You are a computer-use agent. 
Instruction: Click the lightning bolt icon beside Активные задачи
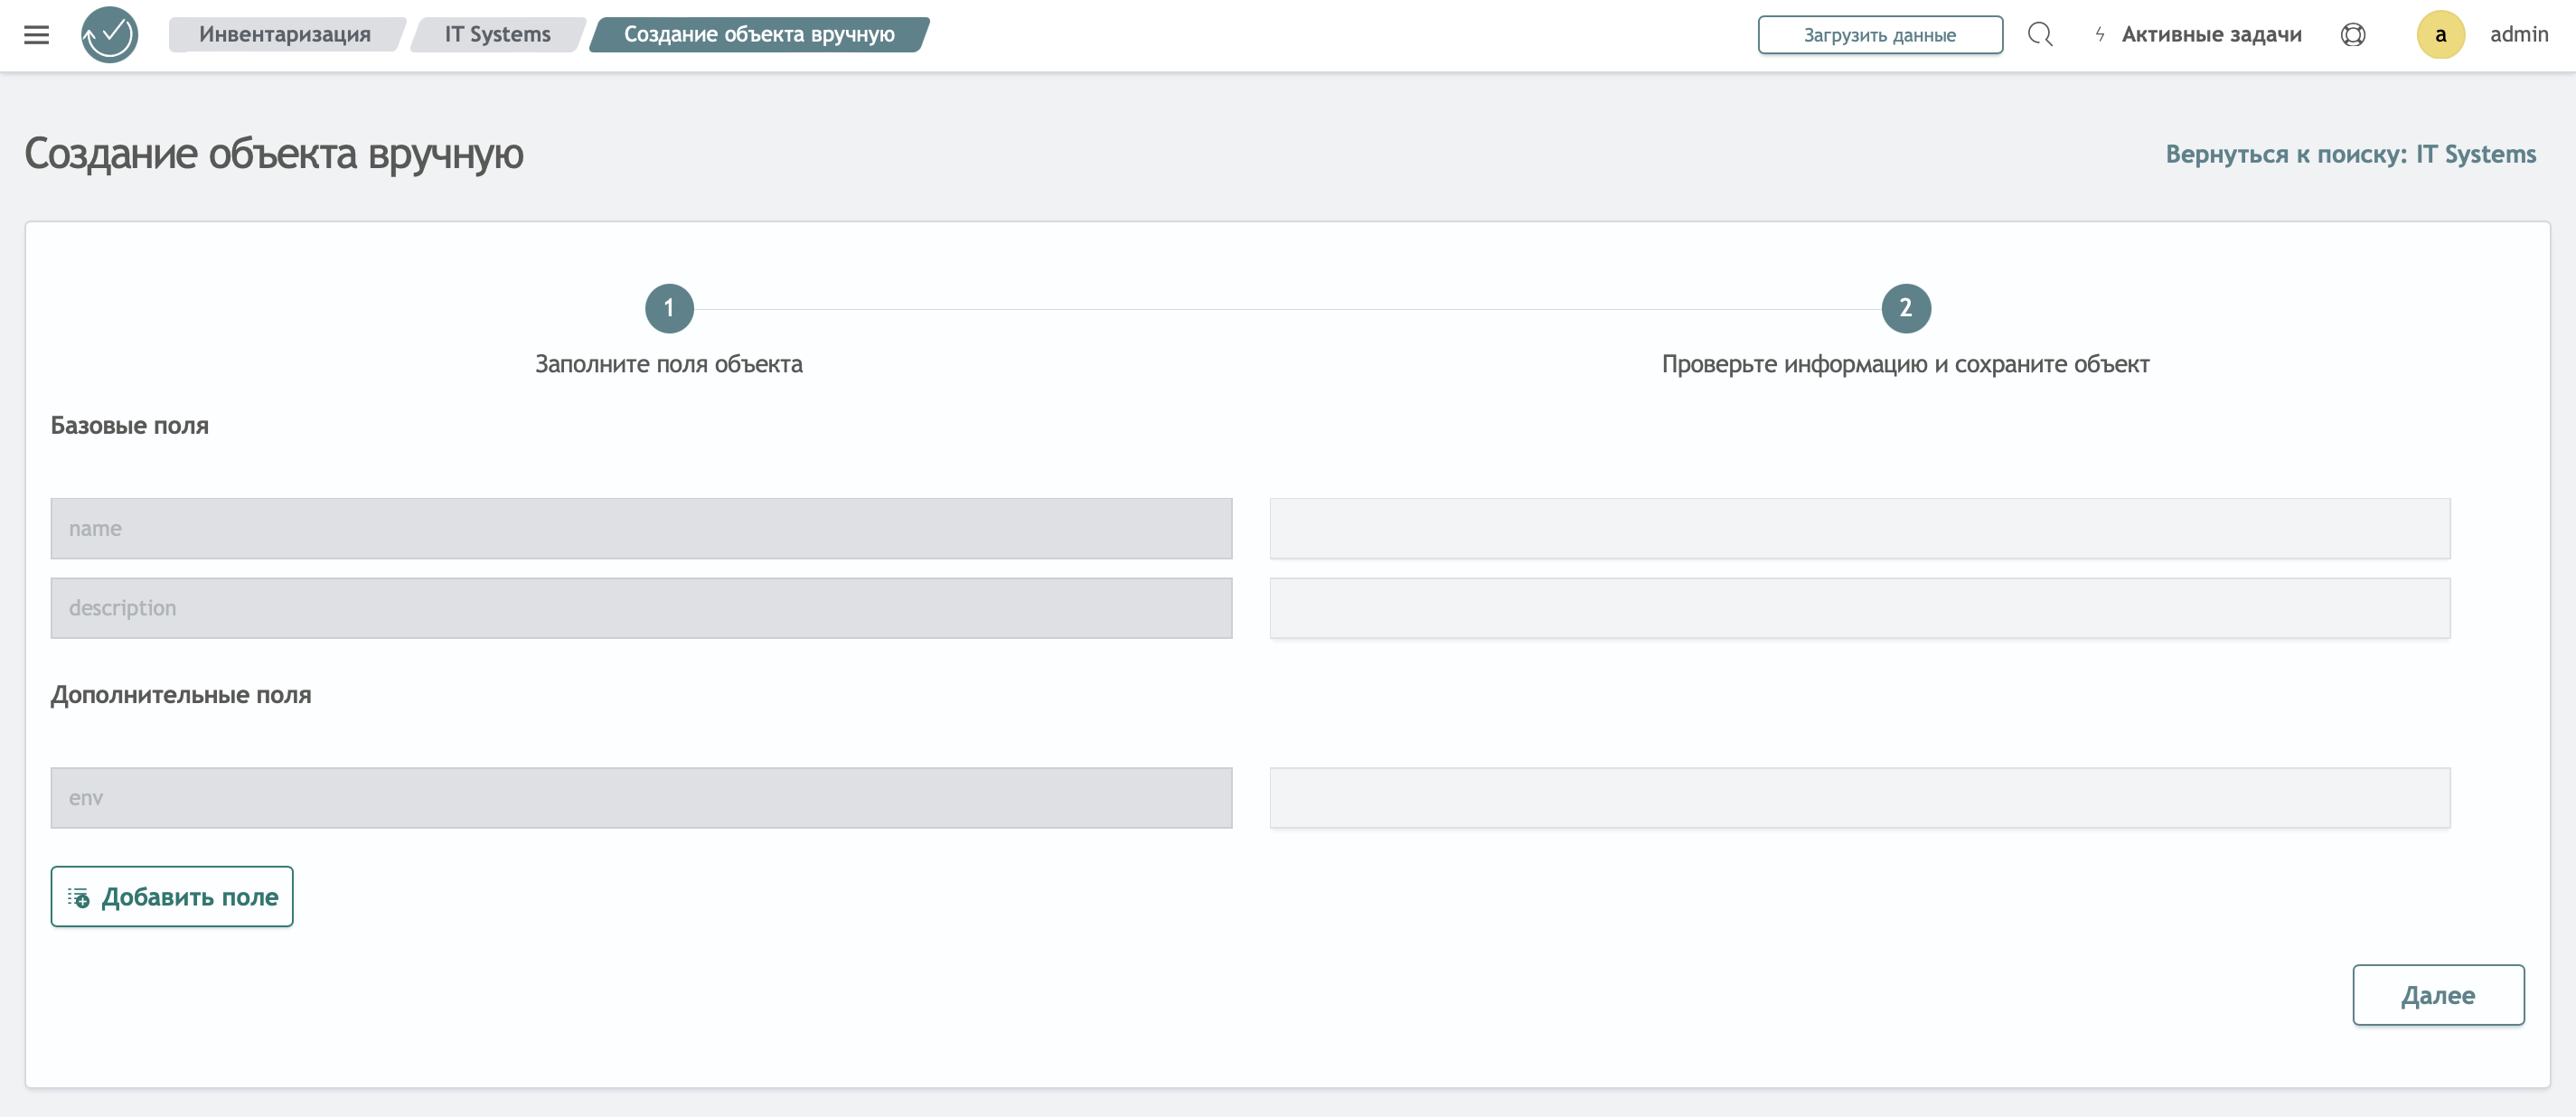(2100, 35)
